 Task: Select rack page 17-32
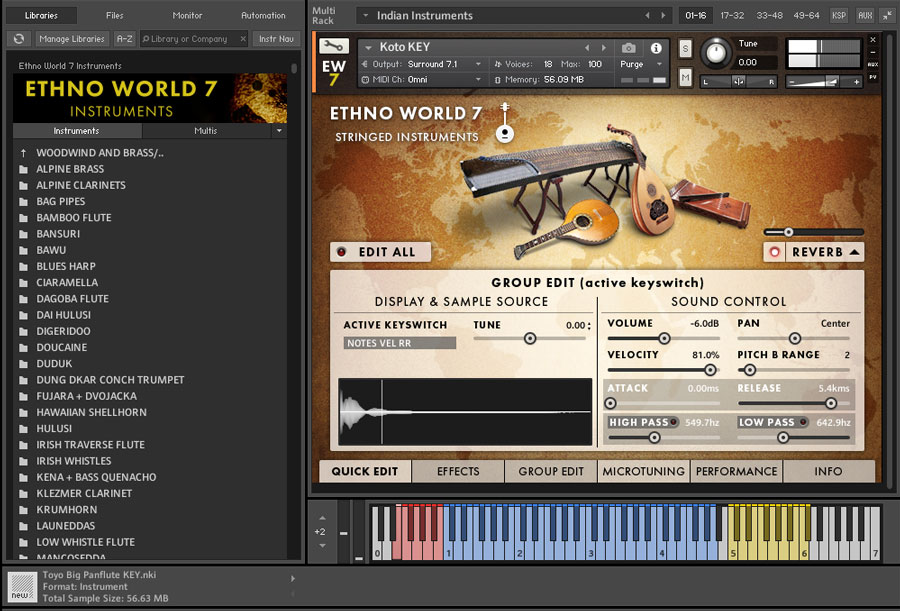(732, 16)
